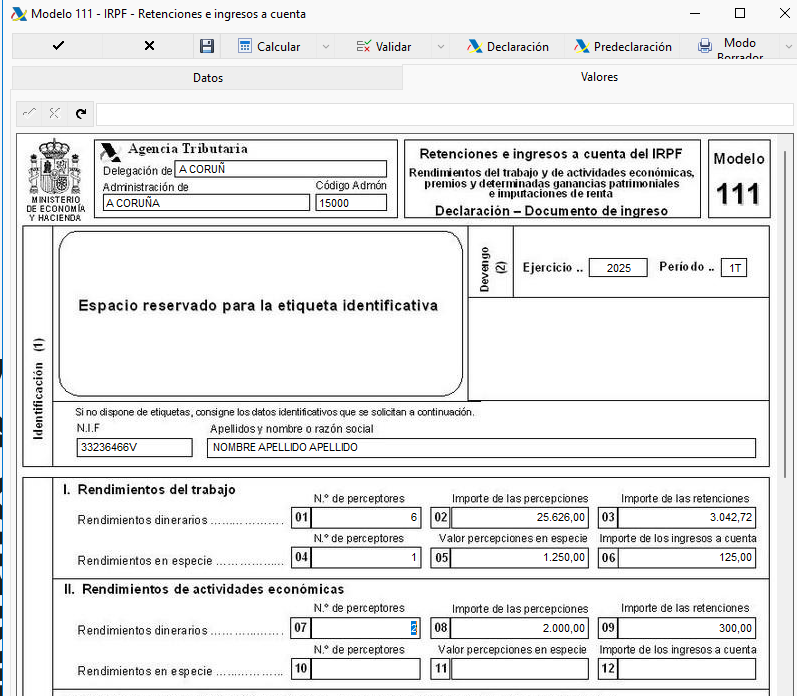The width and height of the screenshot is (797, 696).
Task: Run Calcular from the toolbar
Action: 269,46
